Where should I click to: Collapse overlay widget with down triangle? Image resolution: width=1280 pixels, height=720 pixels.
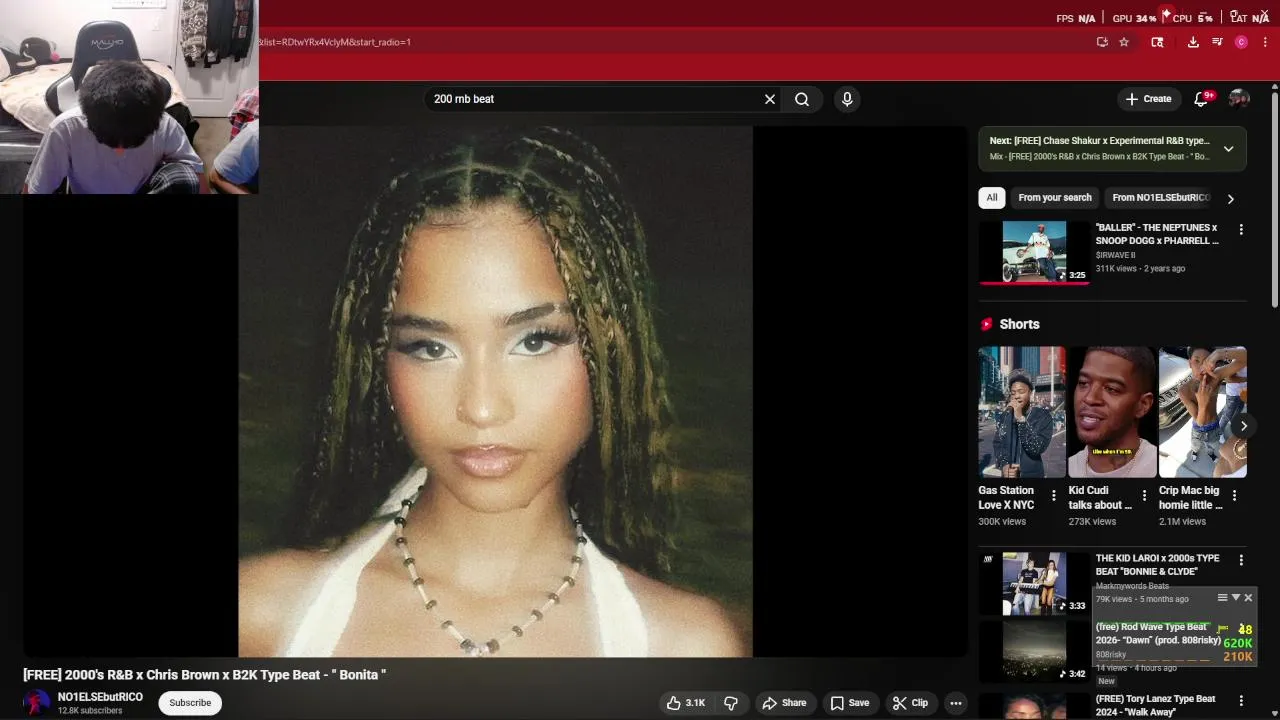click(x=1235, y=598)
